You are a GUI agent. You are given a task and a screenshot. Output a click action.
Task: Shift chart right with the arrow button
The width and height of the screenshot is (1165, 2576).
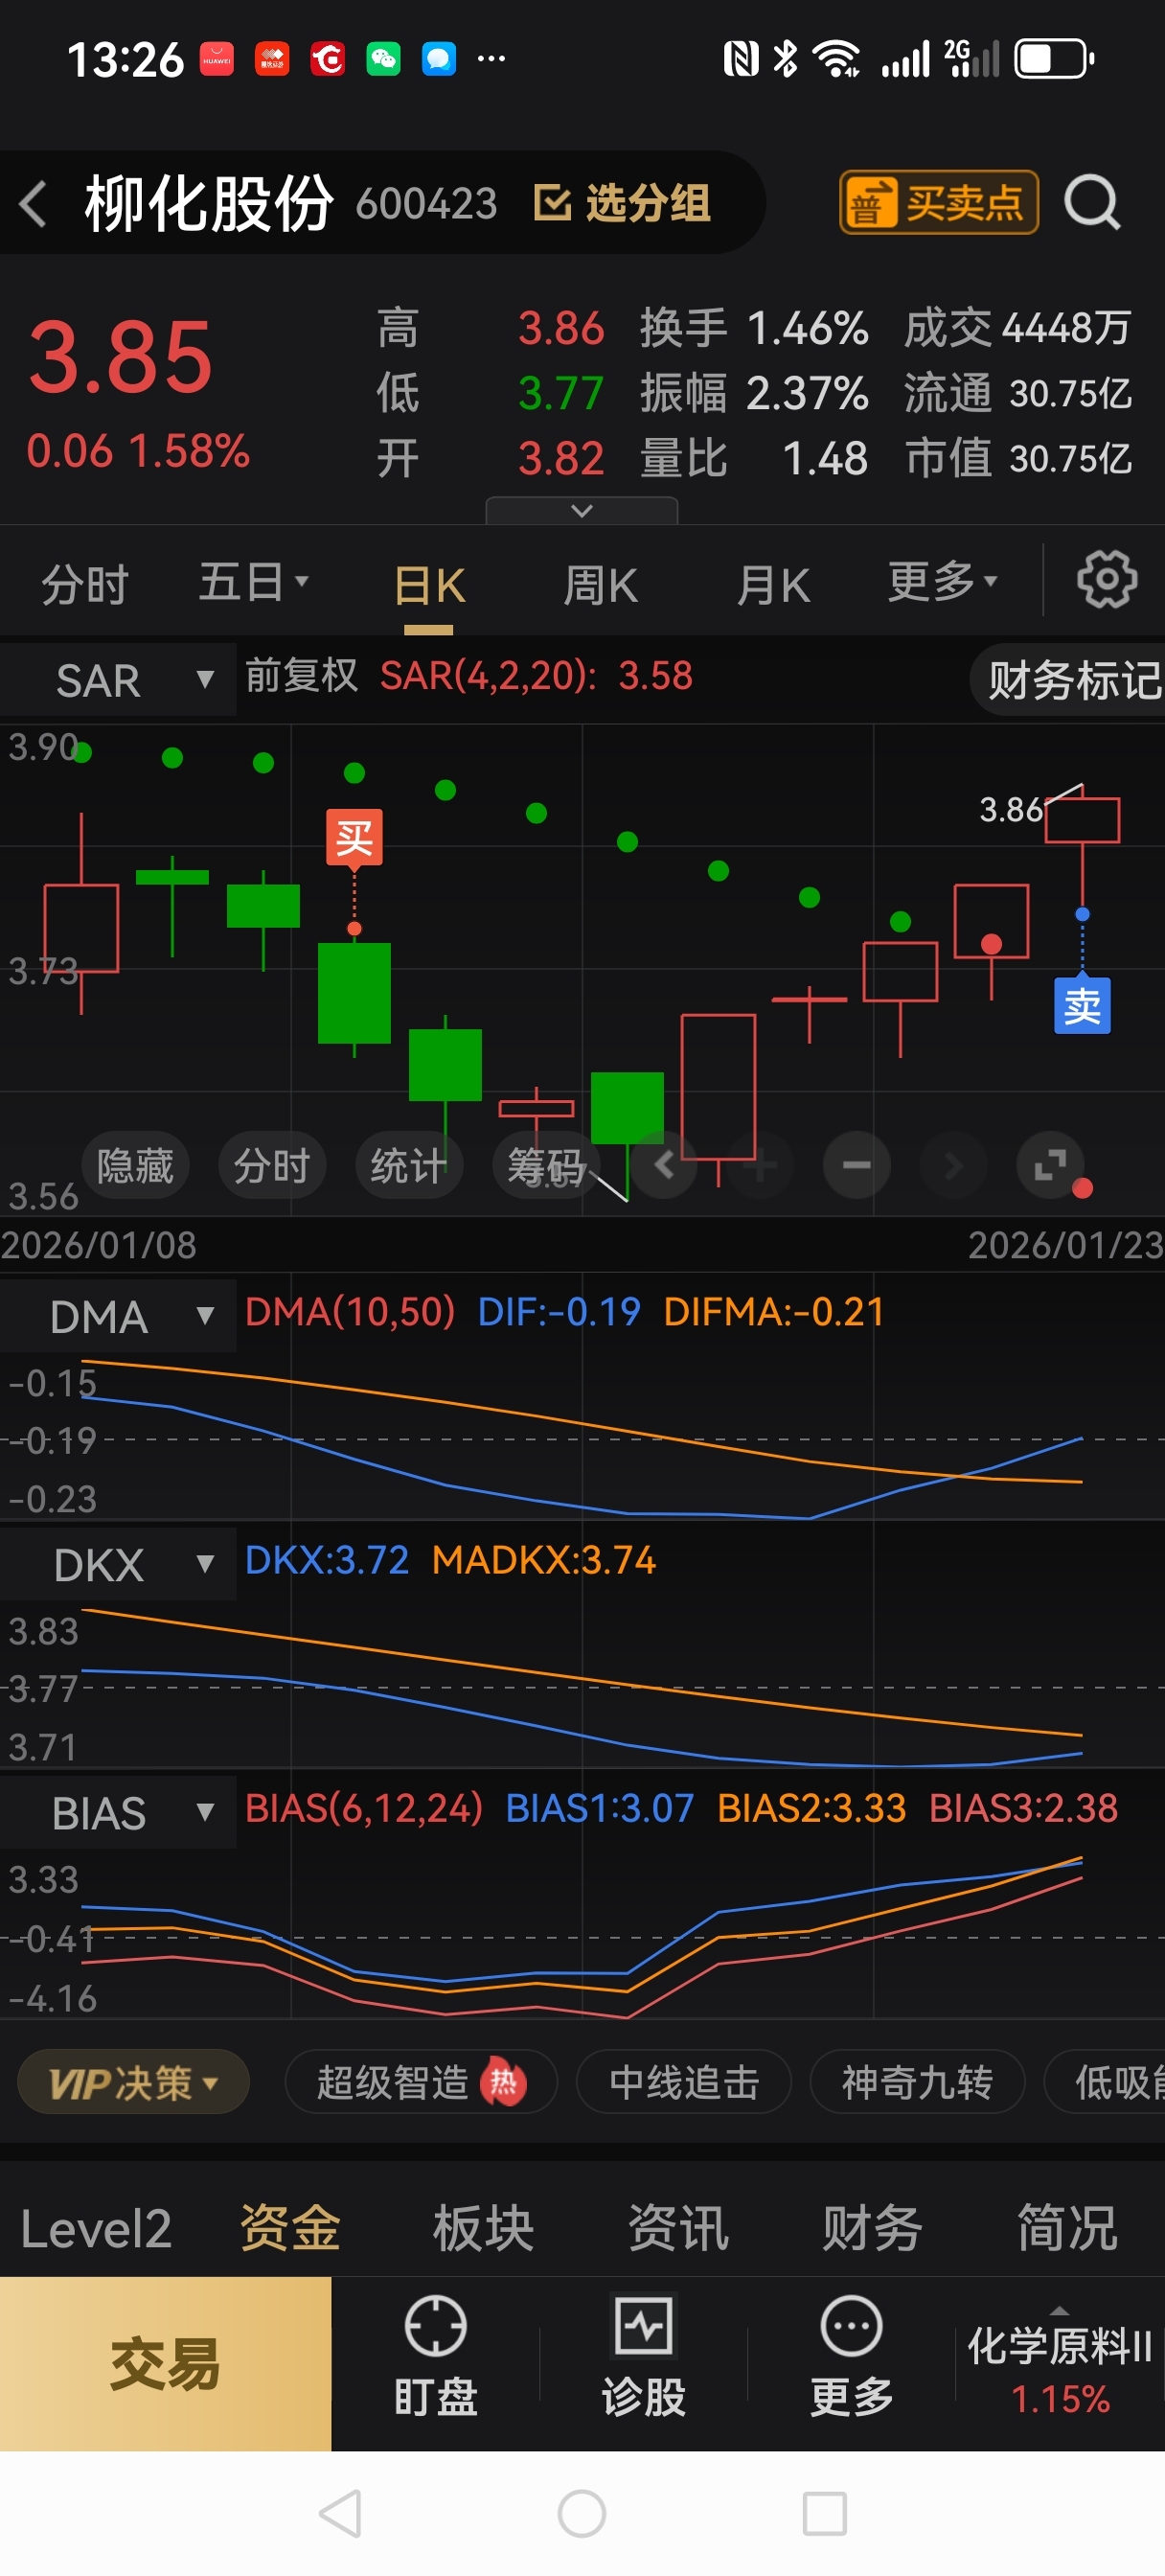953,1165
